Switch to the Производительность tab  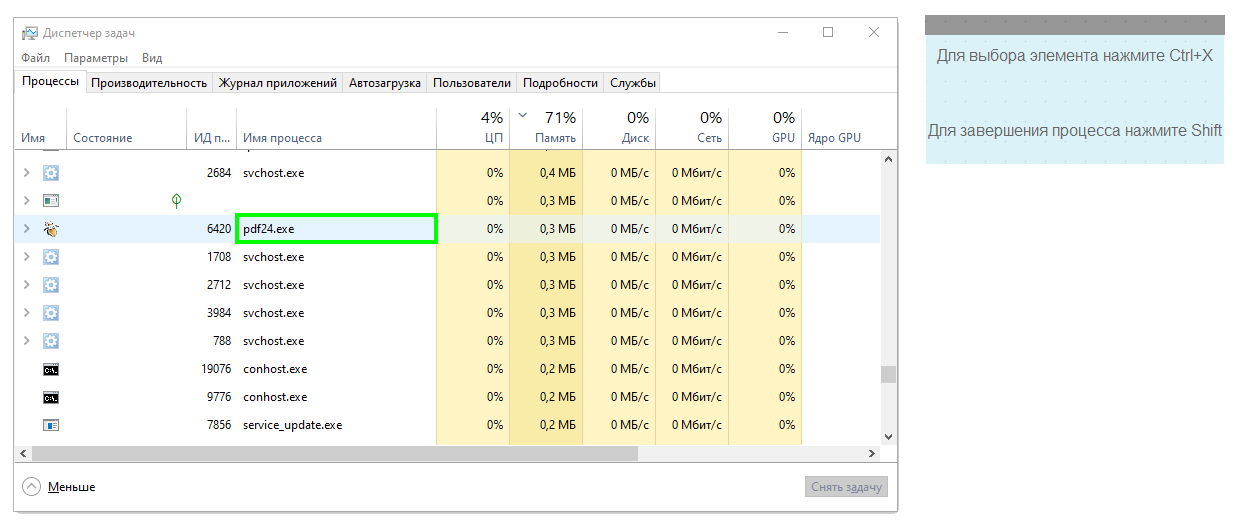pyautogui.click(x=149, y=83)
